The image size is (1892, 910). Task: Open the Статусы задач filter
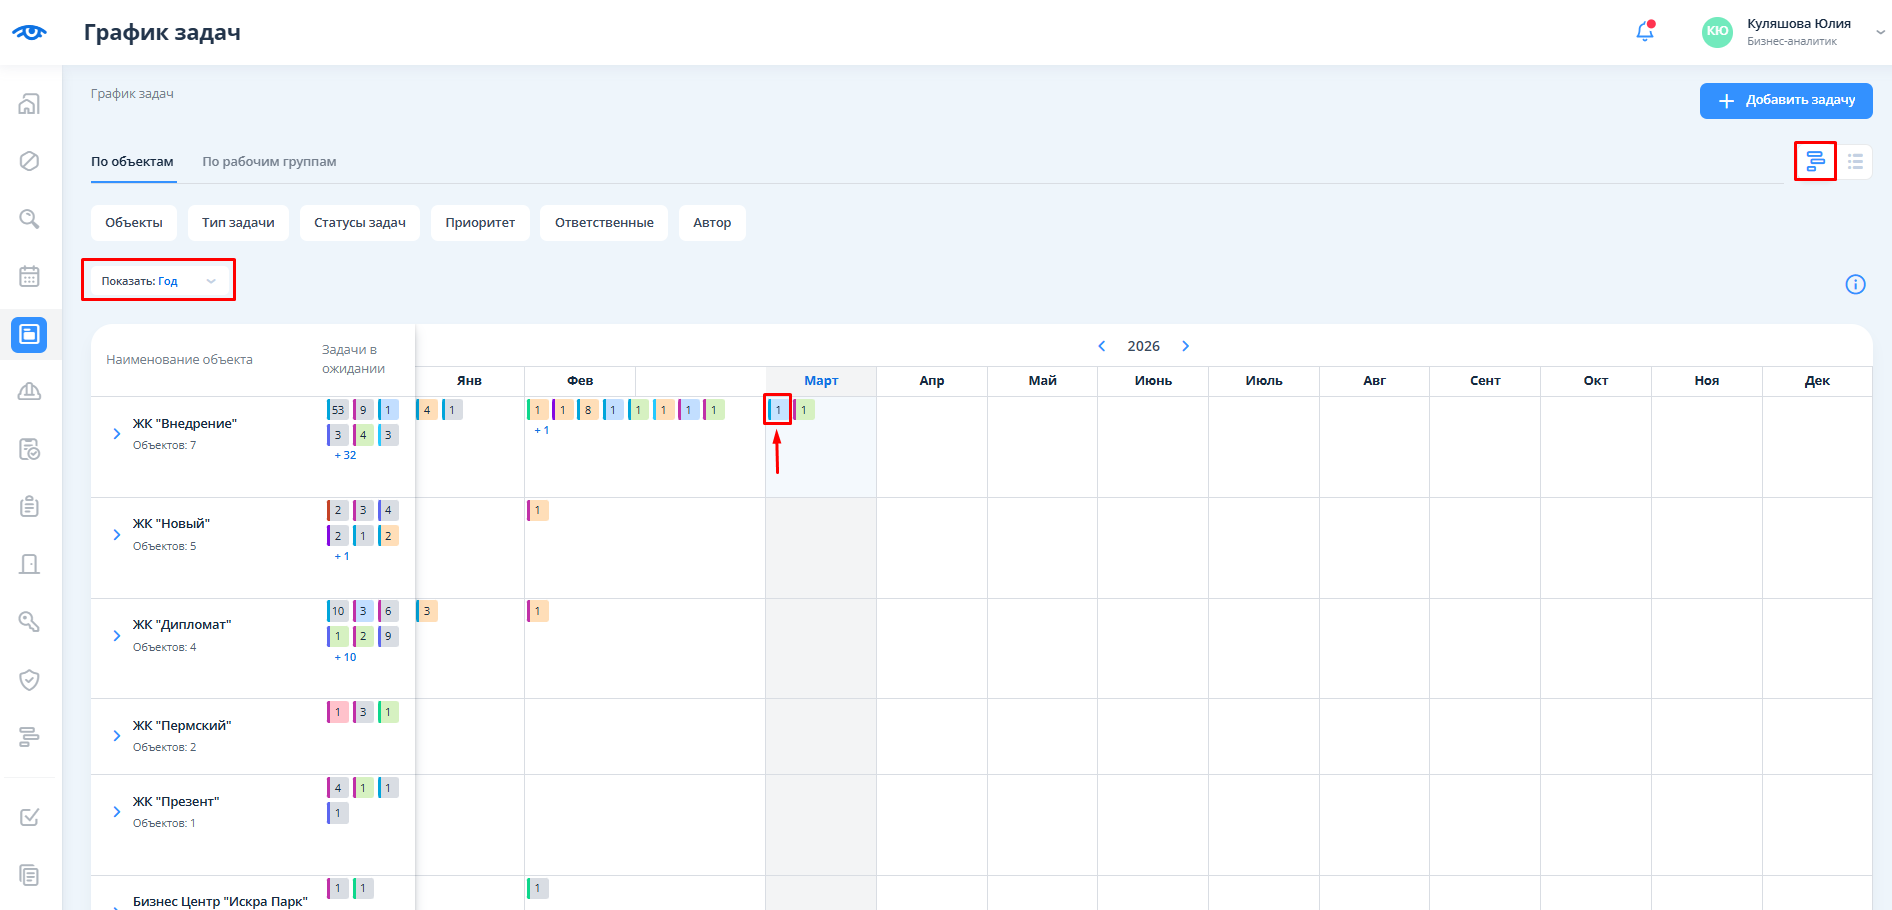click(x=359, y=223)
